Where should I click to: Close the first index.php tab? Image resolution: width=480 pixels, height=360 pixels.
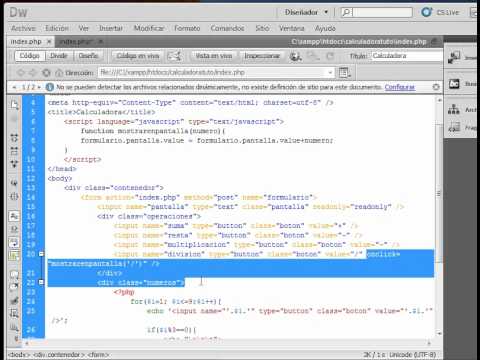click(49, 42)
